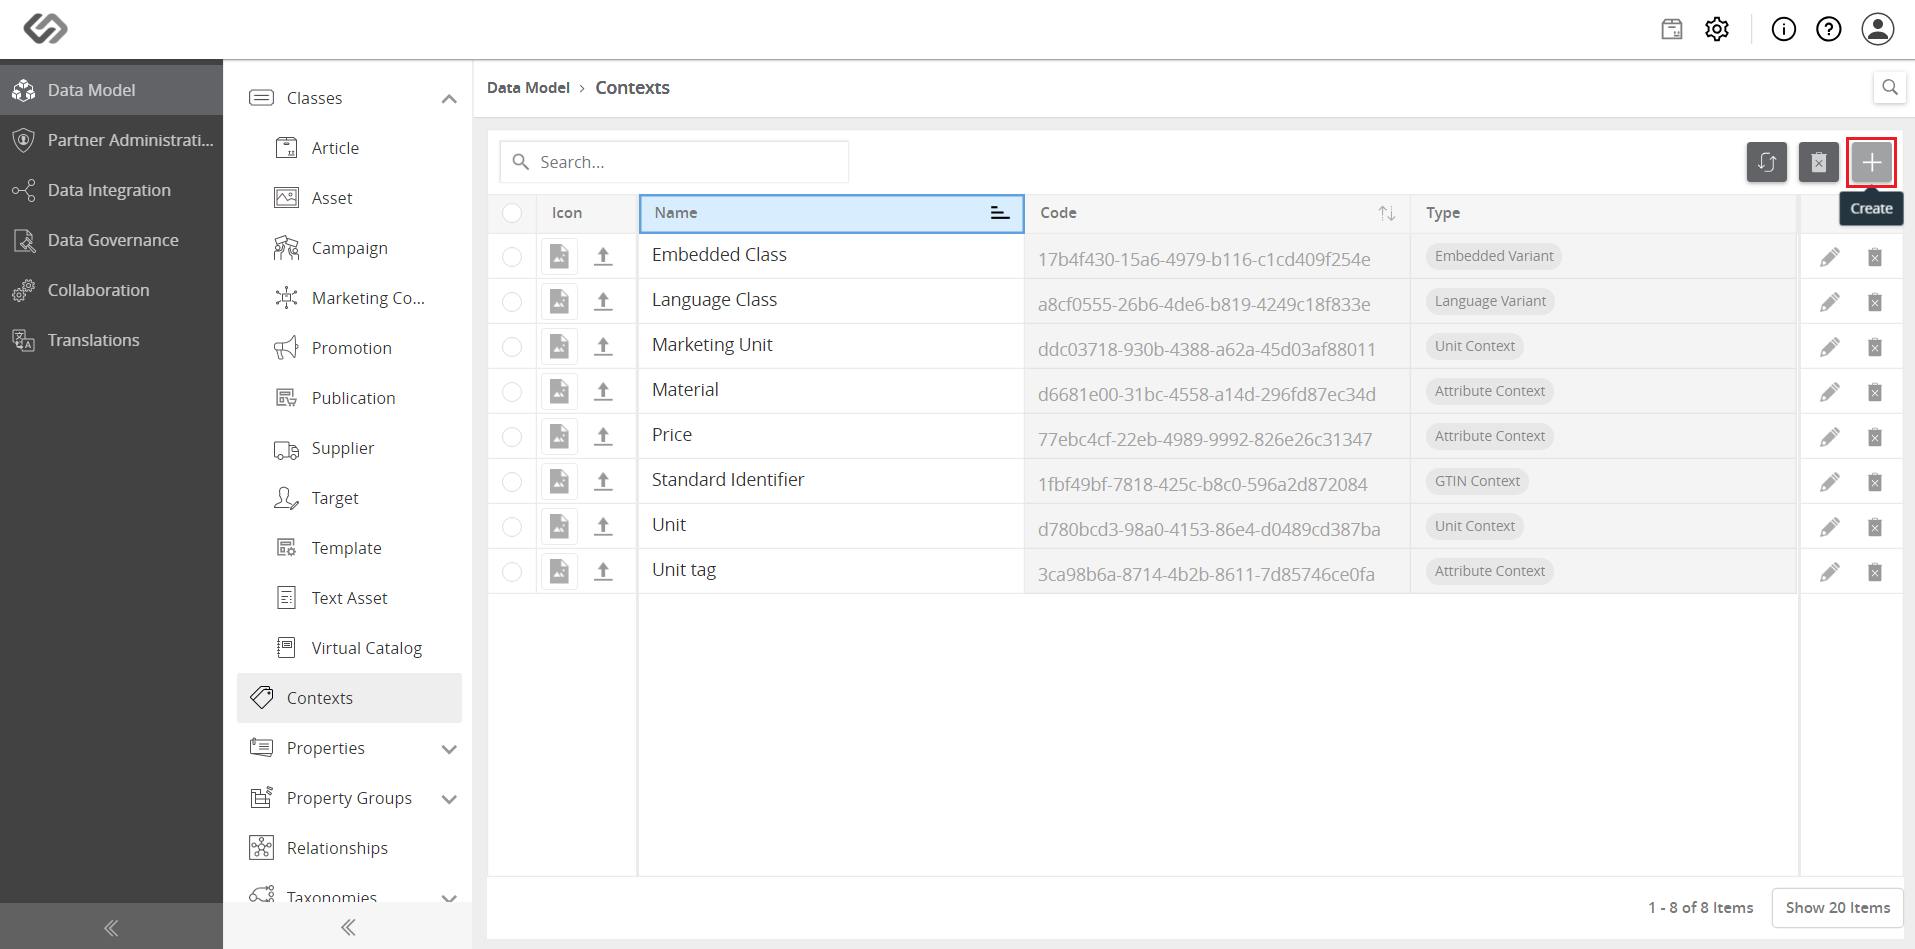Collapse the main dark sidebar
The width and height of the screenshot is (1915, 949).
pos(111,927)
